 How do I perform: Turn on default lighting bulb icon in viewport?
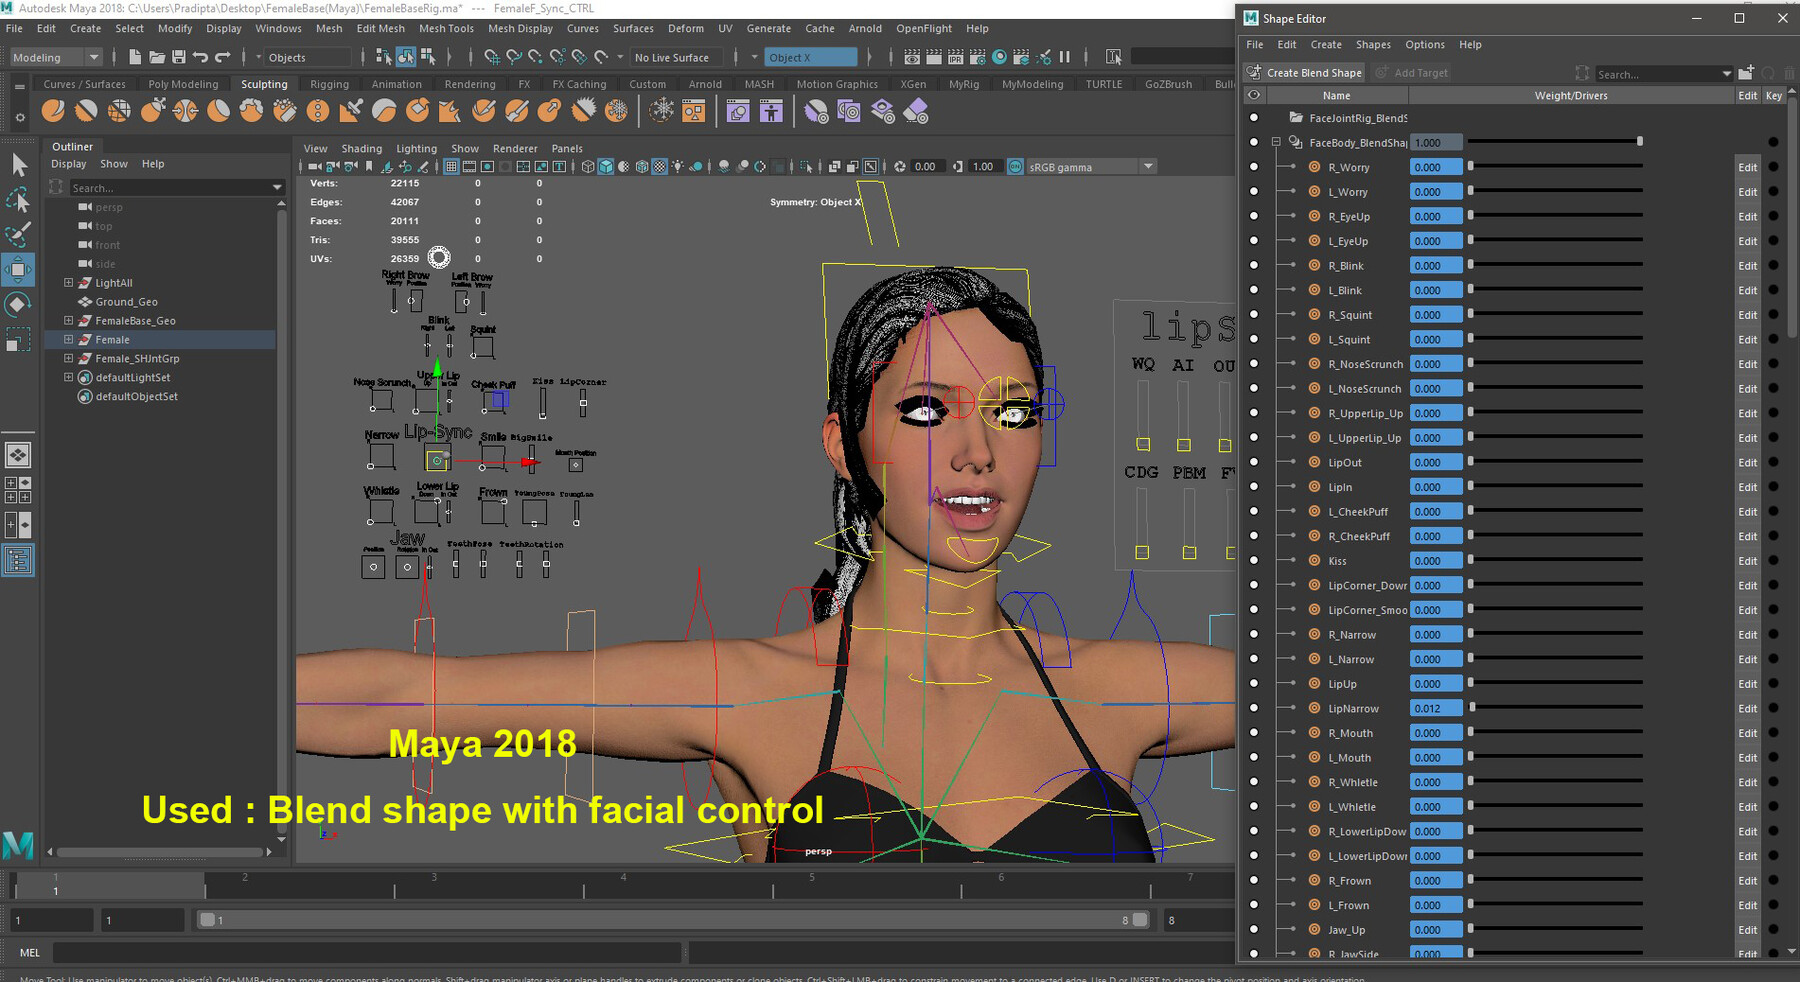(679, 167)
